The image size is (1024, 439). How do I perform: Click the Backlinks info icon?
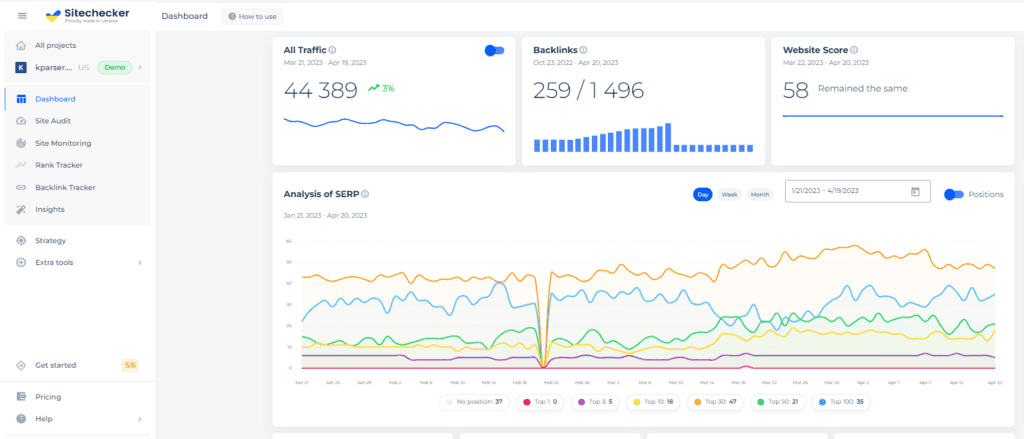coord(583,50)
